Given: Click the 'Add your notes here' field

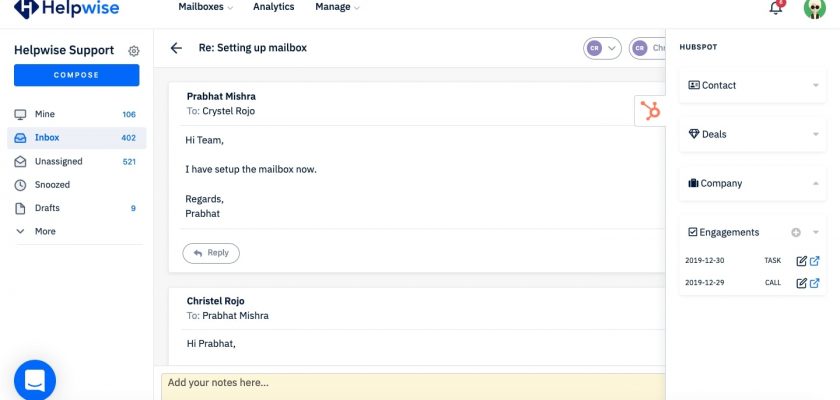Looking at the screenshot, I should (413, 387).
